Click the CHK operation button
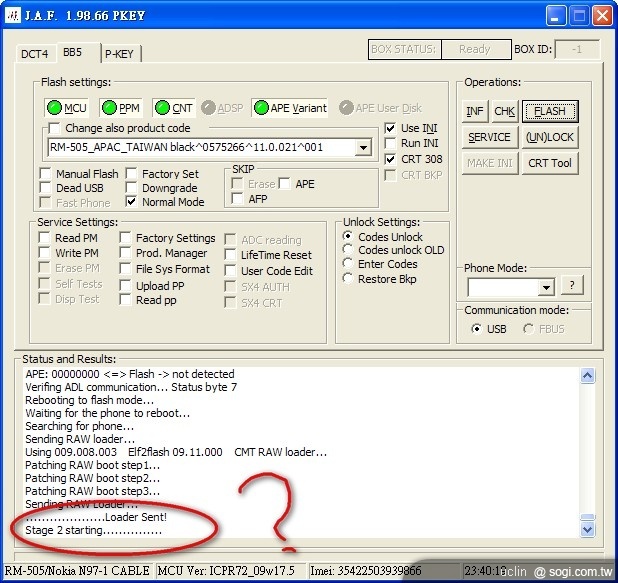 click(504, 112)
